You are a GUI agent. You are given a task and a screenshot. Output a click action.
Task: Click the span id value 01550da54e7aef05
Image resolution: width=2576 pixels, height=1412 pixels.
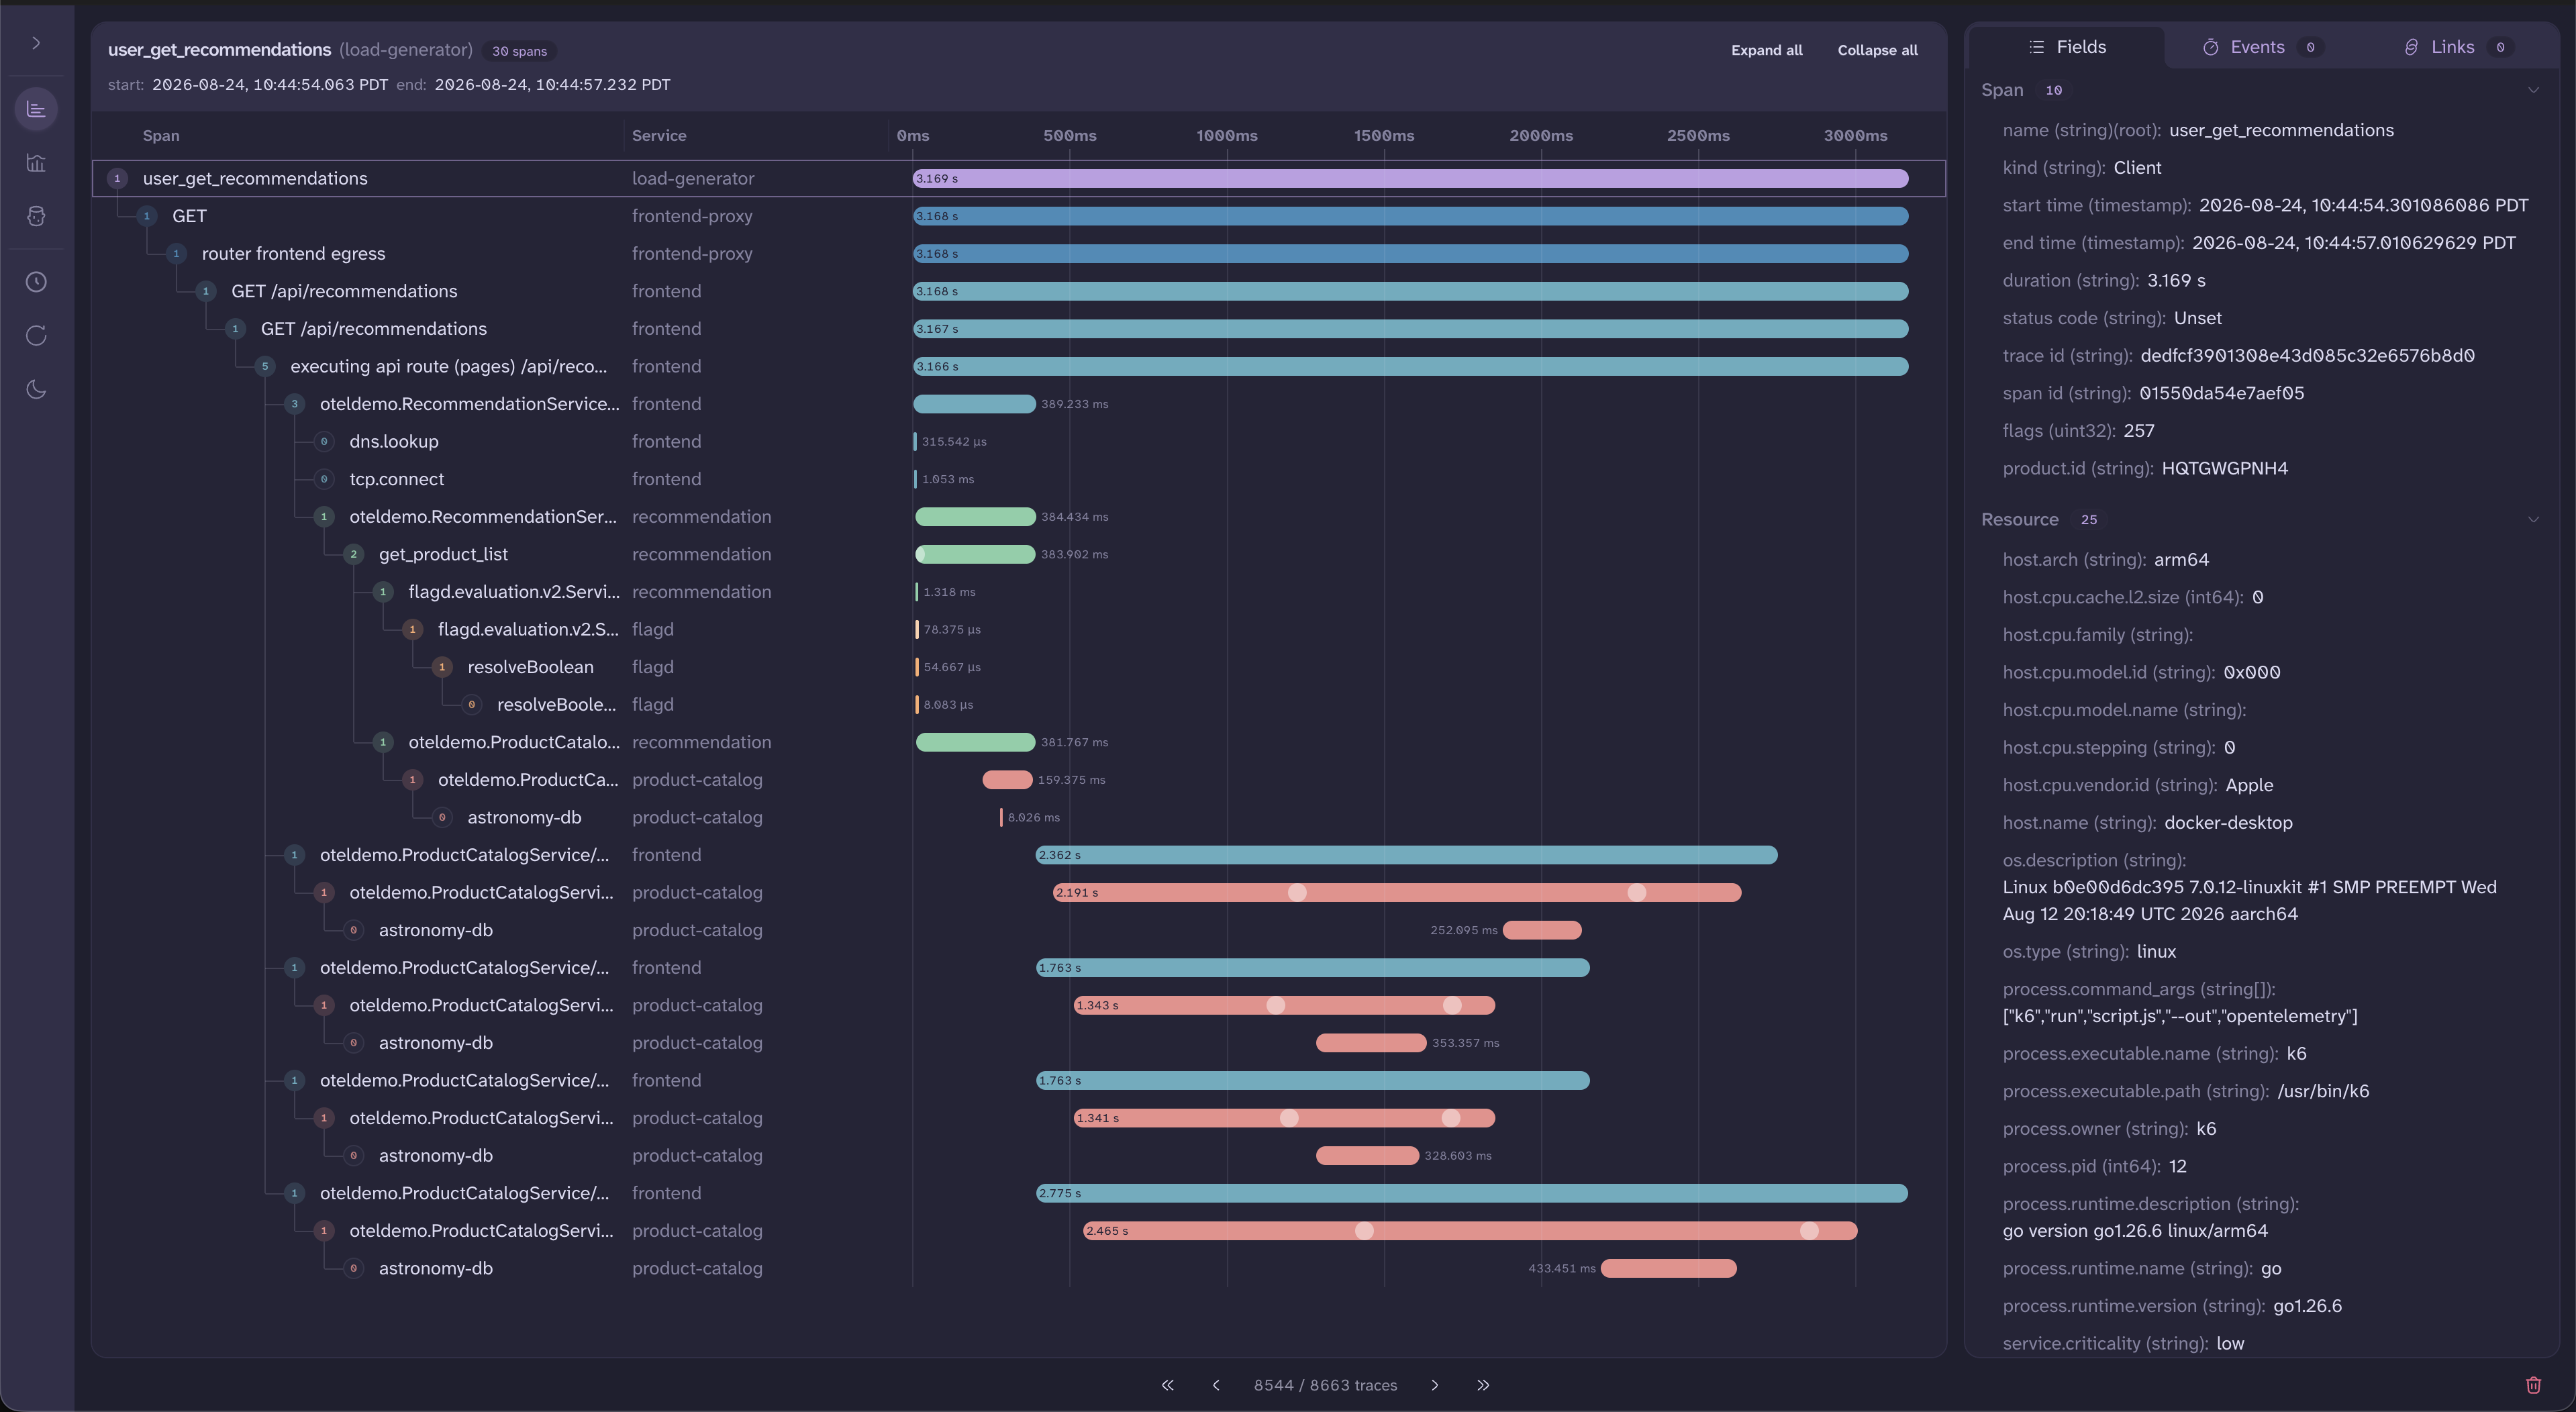tap(2221, 393)
